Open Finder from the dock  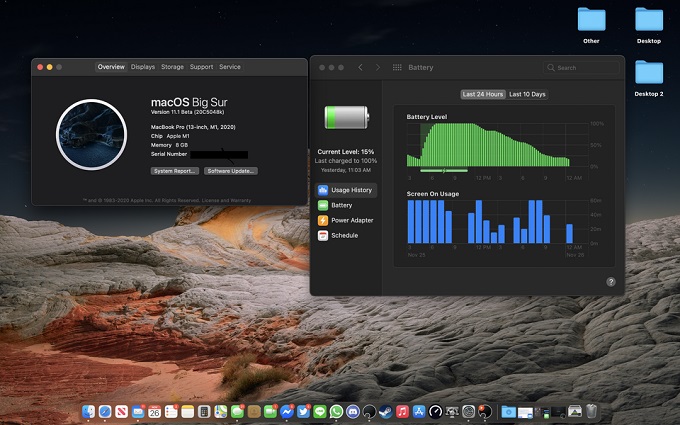(88, 411)
